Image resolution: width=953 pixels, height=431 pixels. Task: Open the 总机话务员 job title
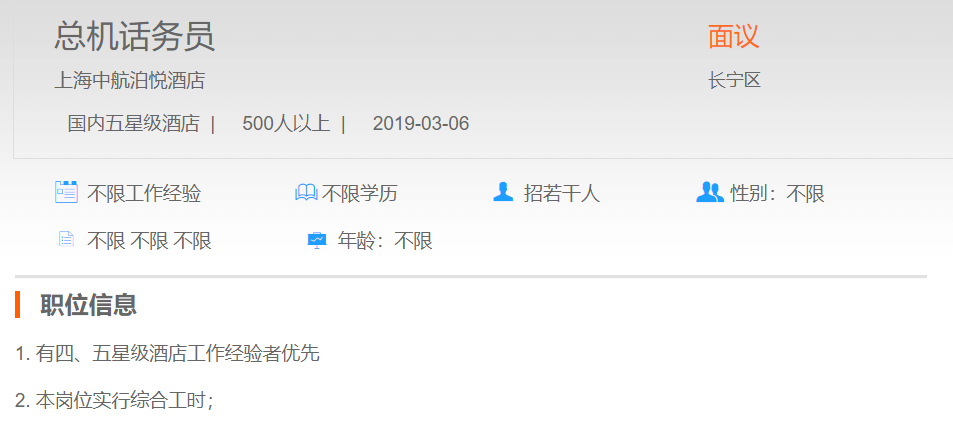134,36
